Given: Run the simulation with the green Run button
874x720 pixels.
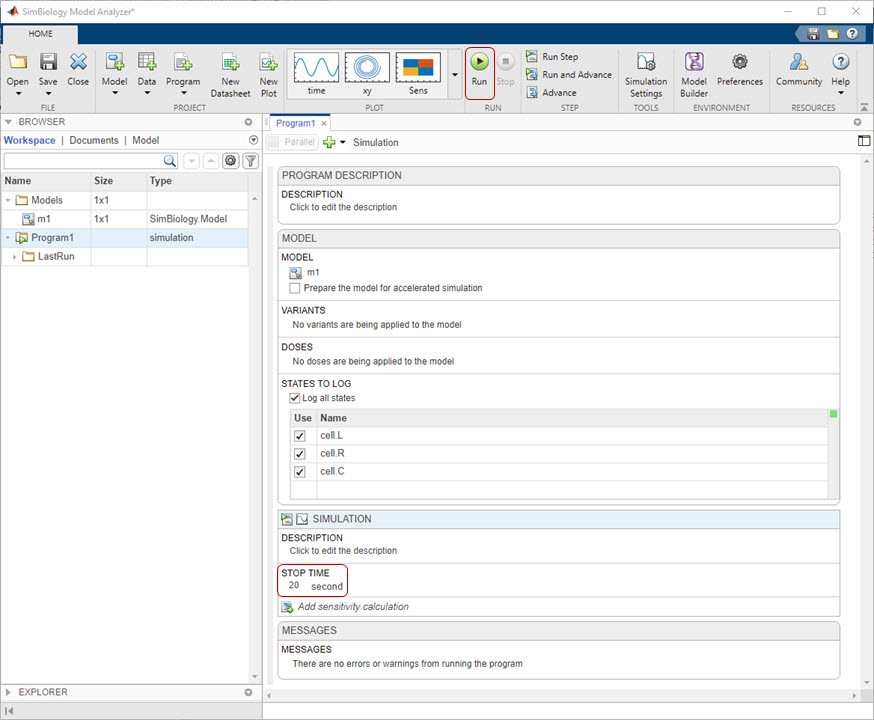Looking at the screenshot, I should coord(480,64).
